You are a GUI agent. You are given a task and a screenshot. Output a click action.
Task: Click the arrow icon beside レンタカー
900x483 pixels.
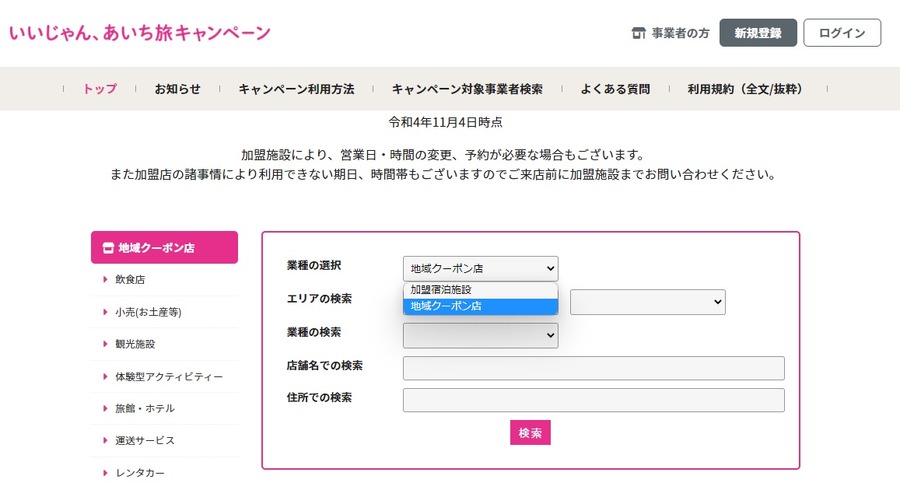[x=105, y=473]
